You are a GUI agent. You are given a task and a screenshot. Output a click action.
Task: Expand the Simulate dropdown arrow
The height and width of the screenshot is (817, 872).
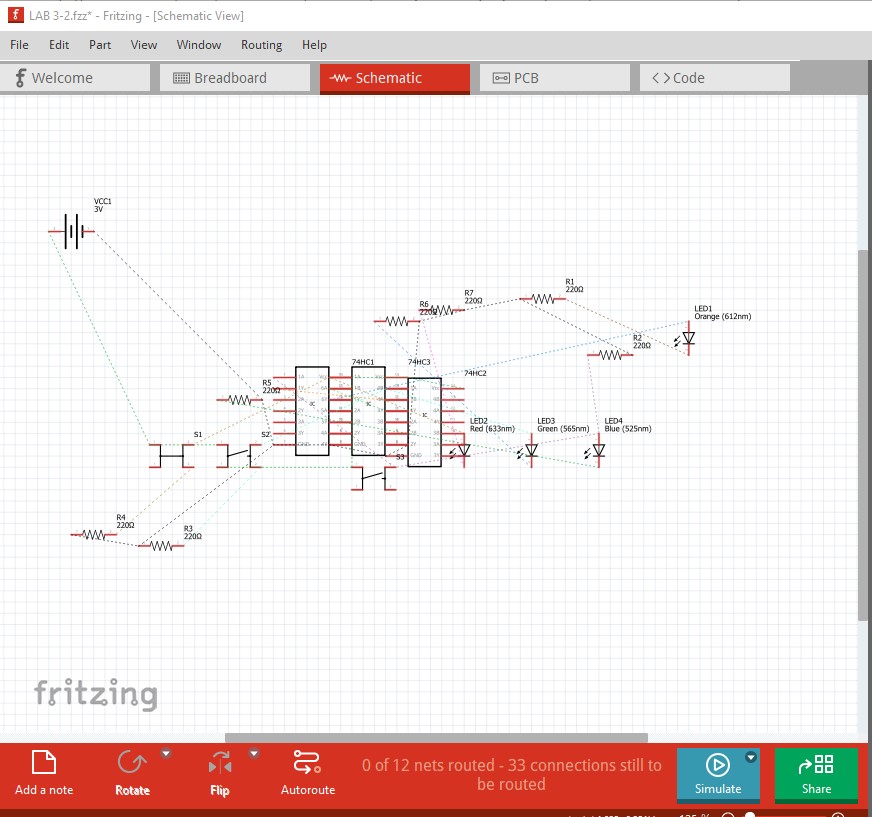[x=751, y=758]
